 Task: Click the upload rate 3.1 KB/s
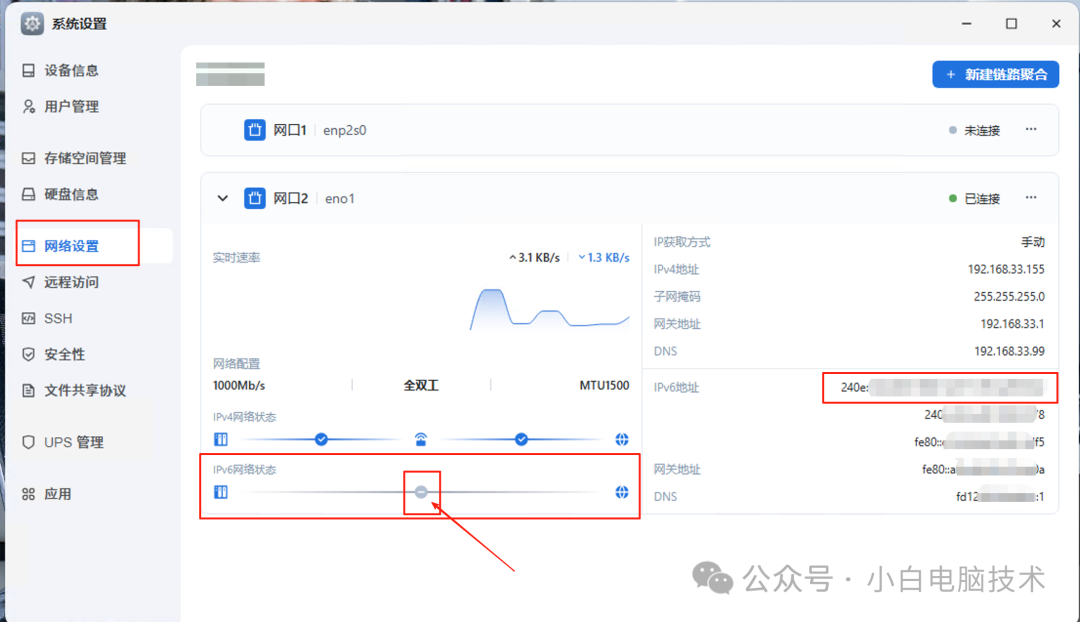click(x=534, y=258)
